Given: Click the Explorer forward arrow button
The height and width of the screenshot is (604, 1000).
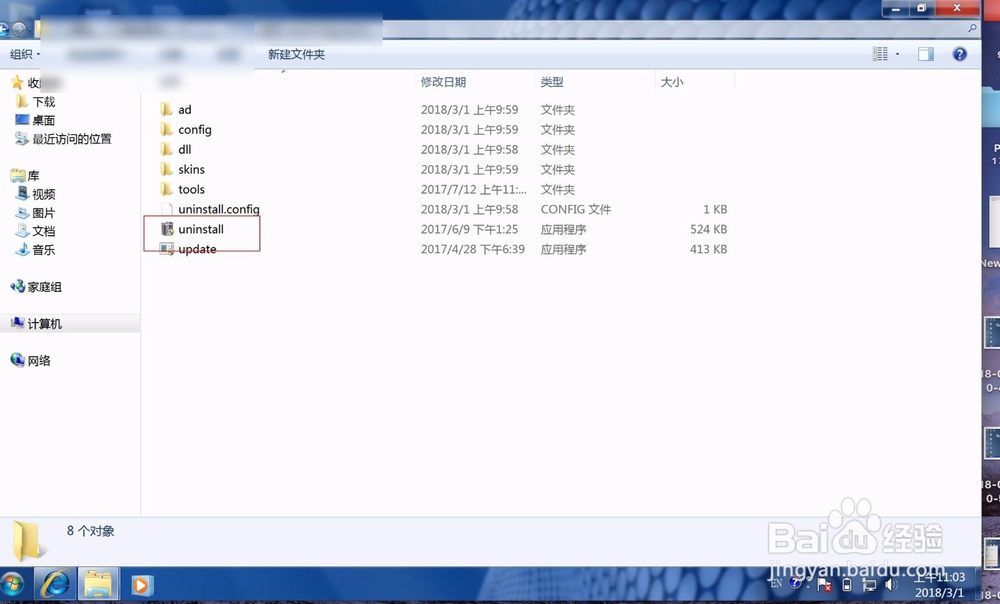Looking at the screenshot, I should [x=19, y=29].
